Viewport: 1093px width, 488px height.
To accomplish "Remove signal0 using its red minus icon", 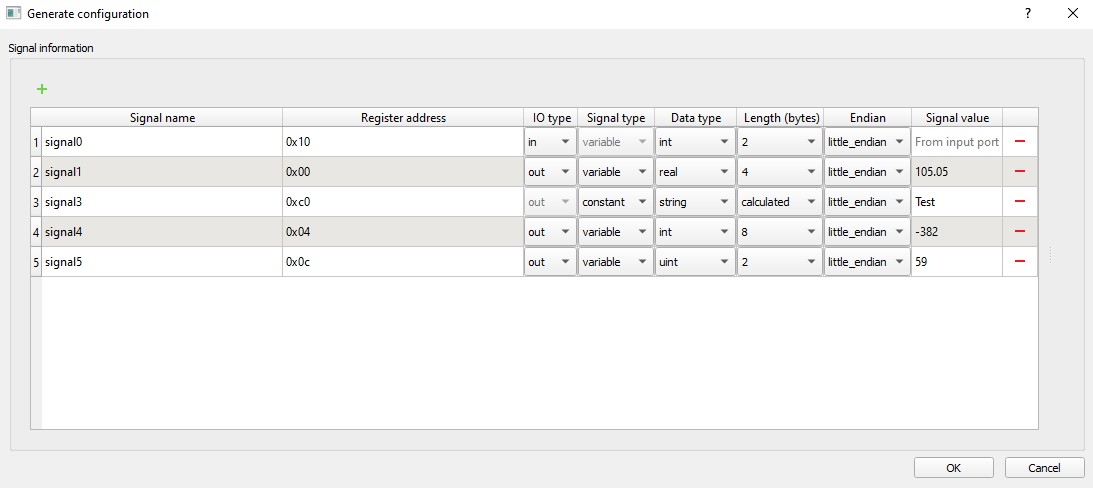I will click(1020, 142).
